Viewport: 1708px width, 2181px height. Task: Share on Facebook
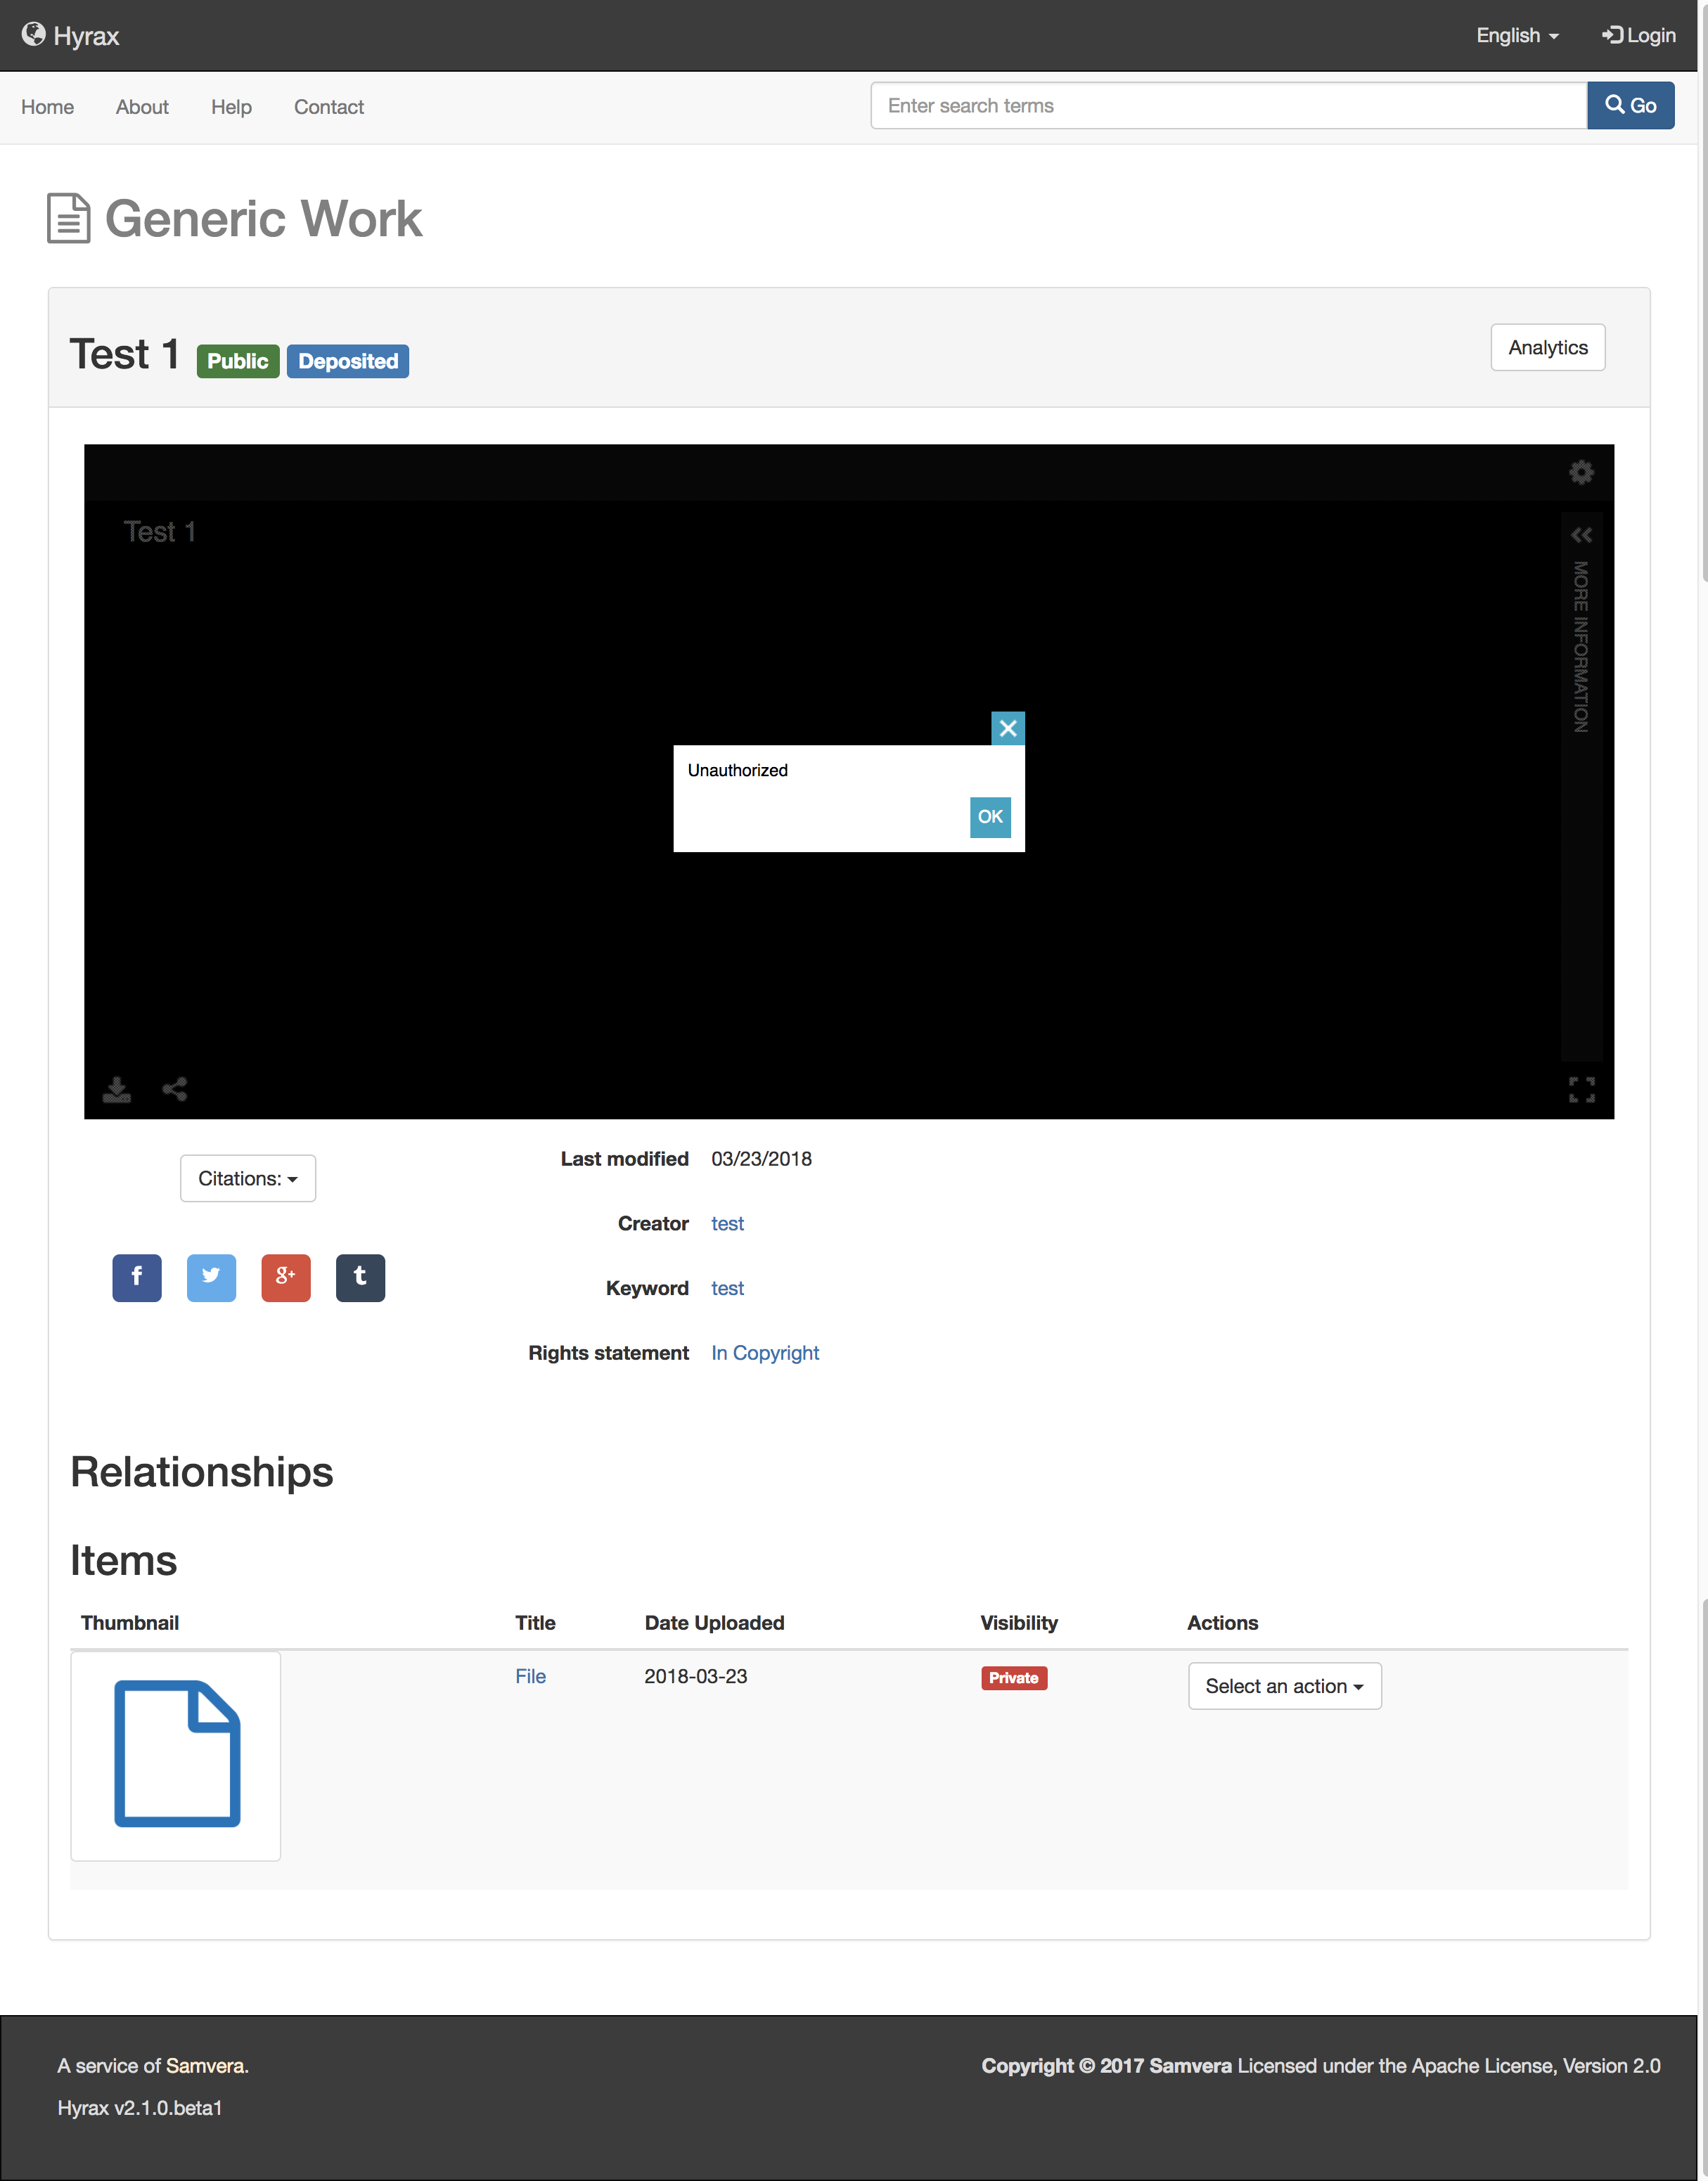point(137,1278)
